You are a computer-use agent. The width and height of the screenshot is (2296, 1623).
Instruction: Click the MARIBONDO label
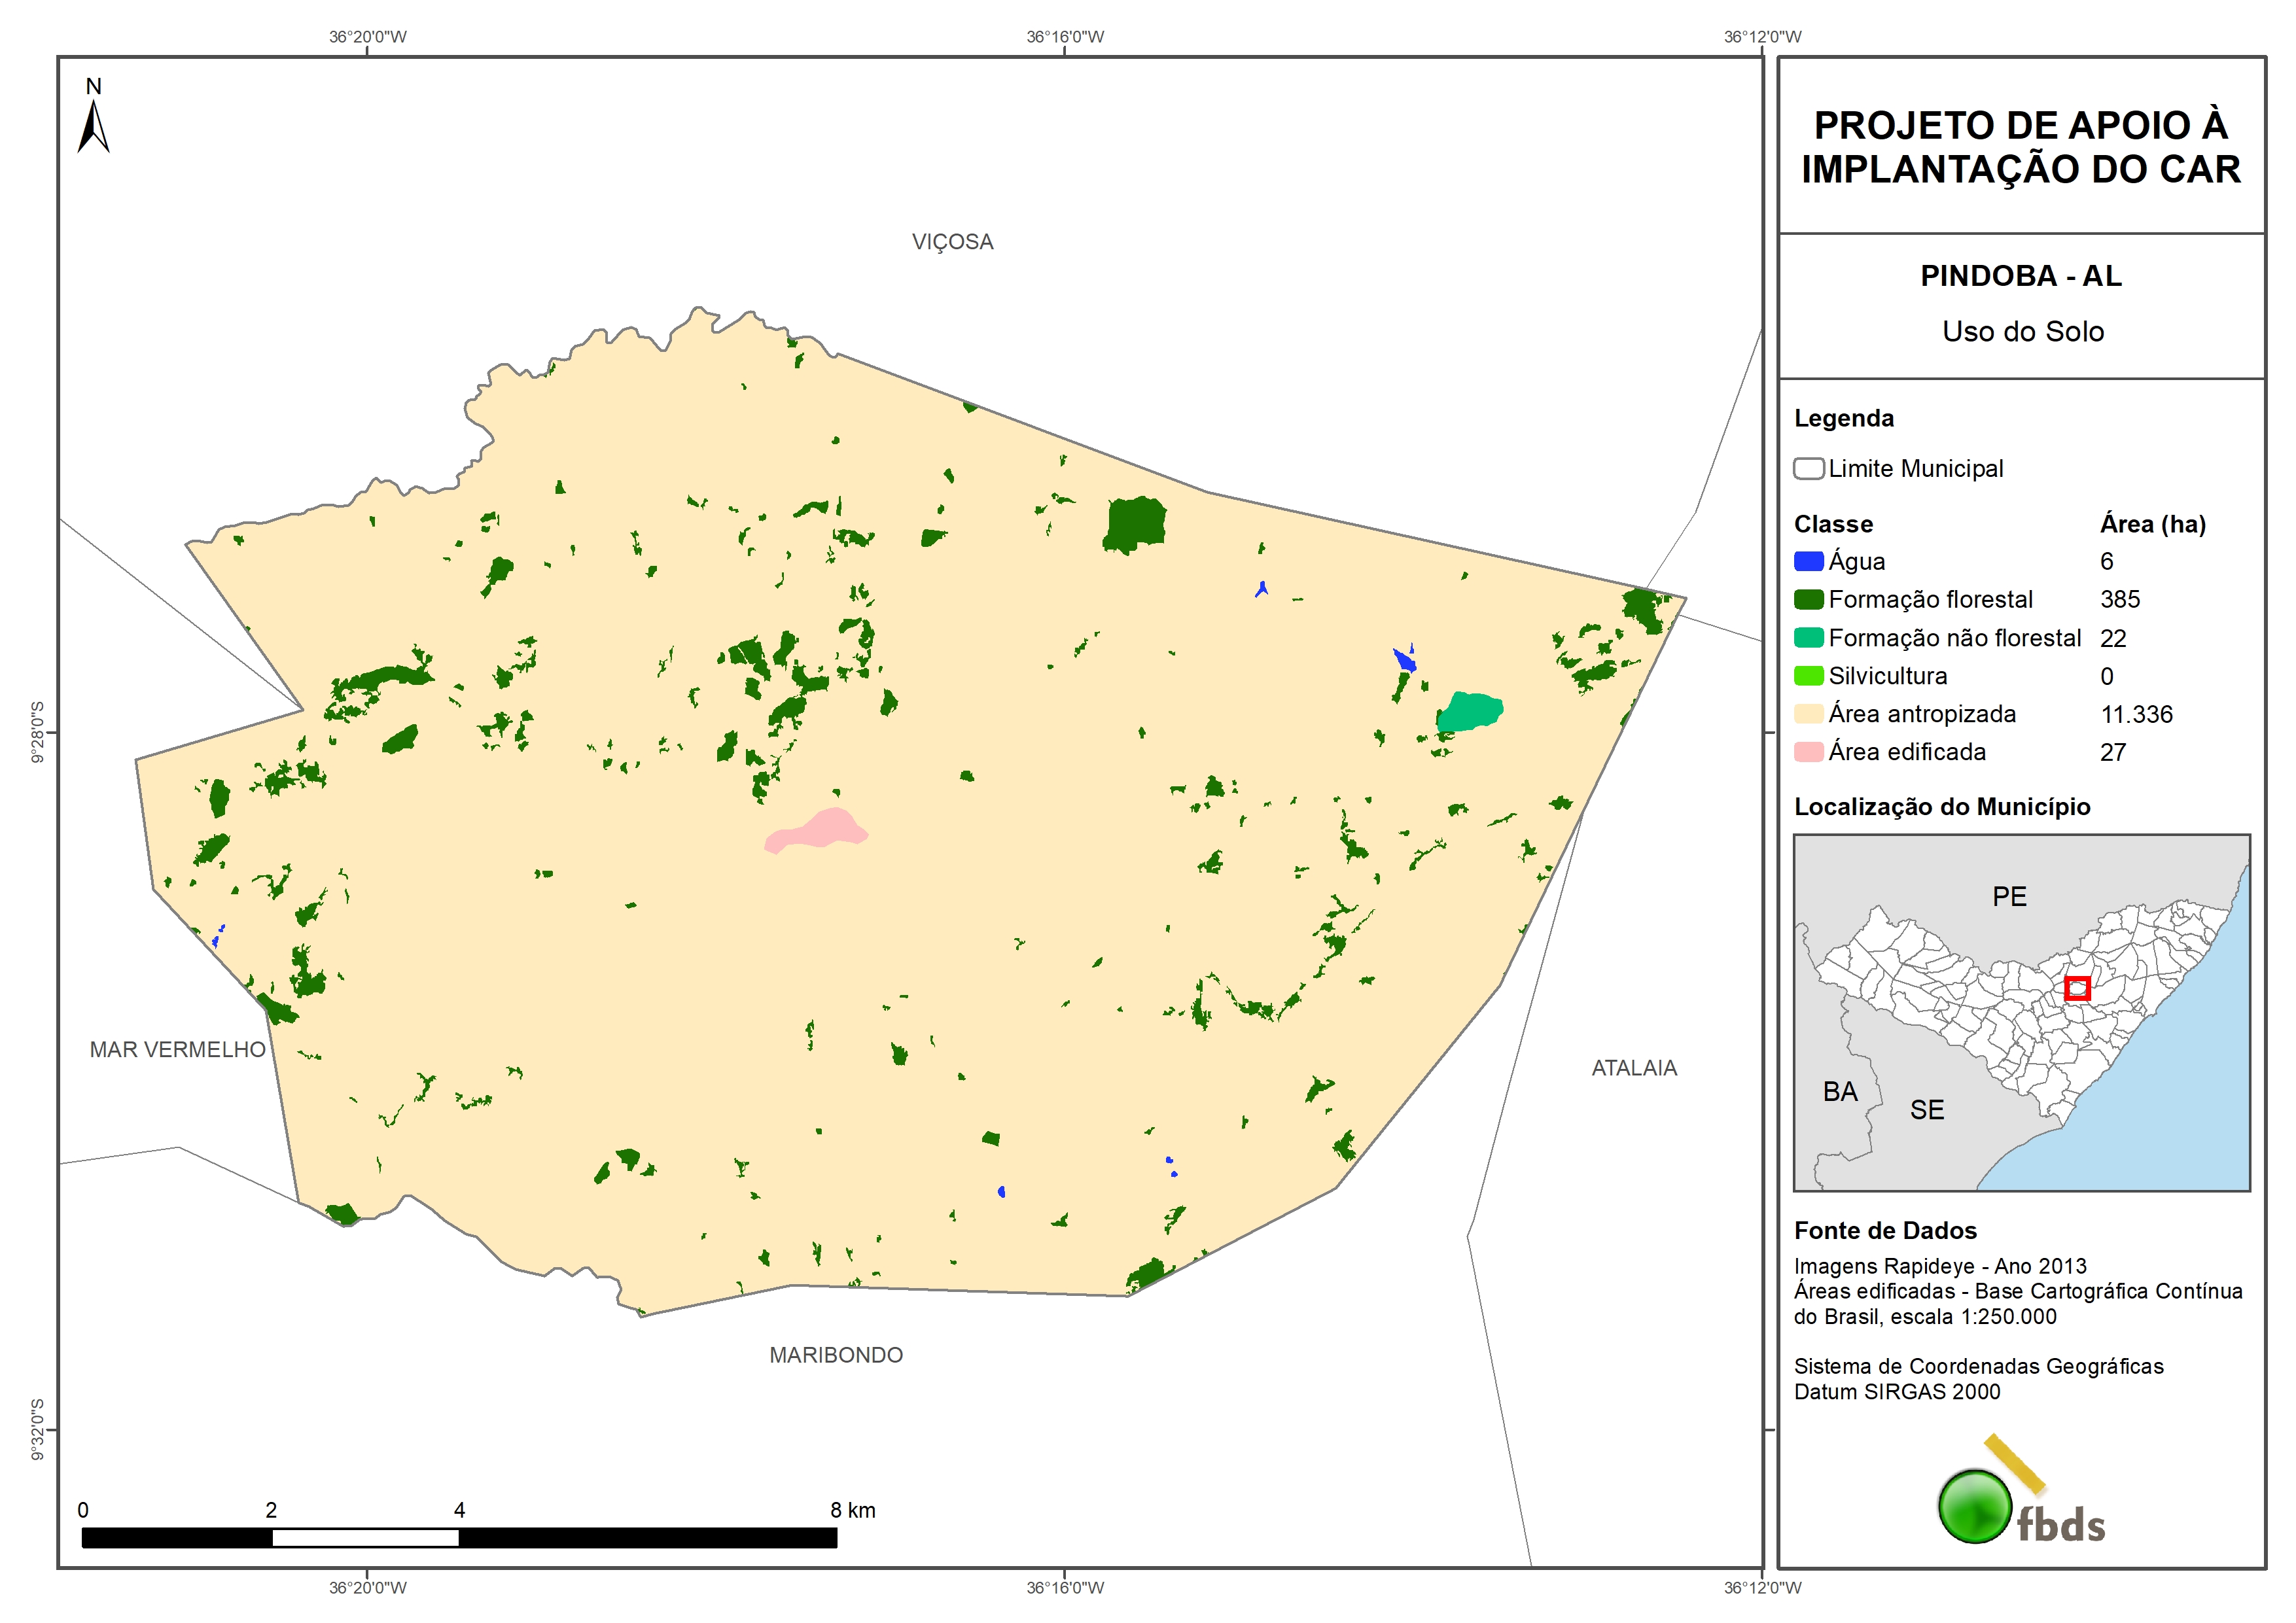coord(836,1355)
